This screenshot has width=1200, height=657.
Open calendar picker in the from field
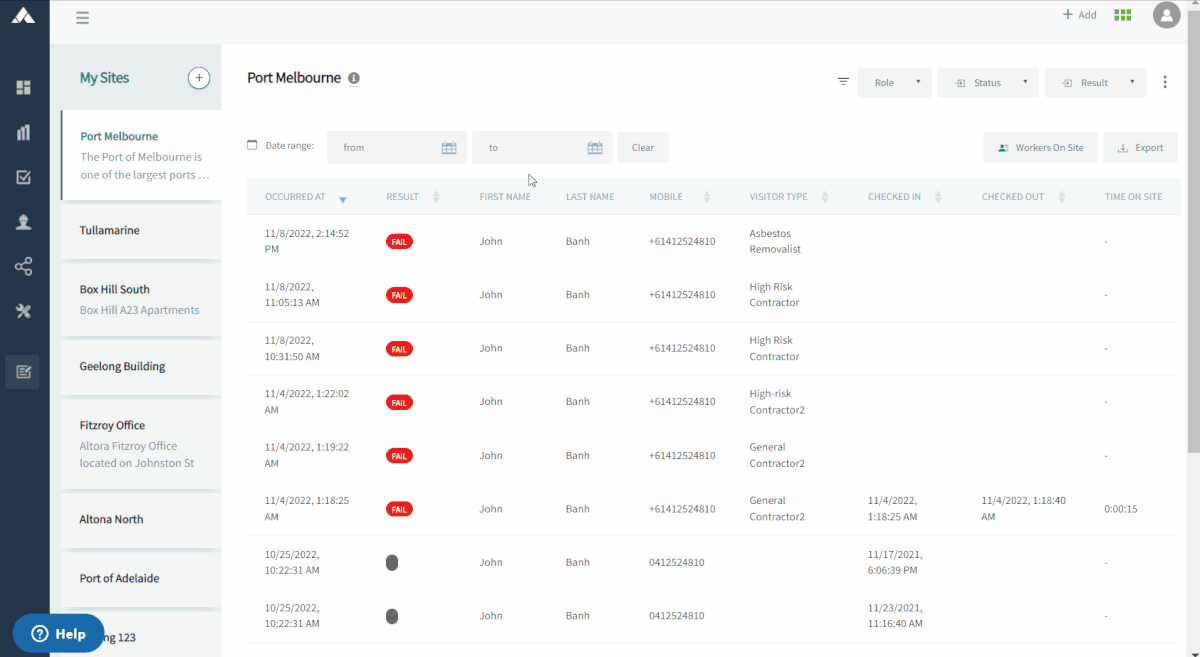[449, 148]
